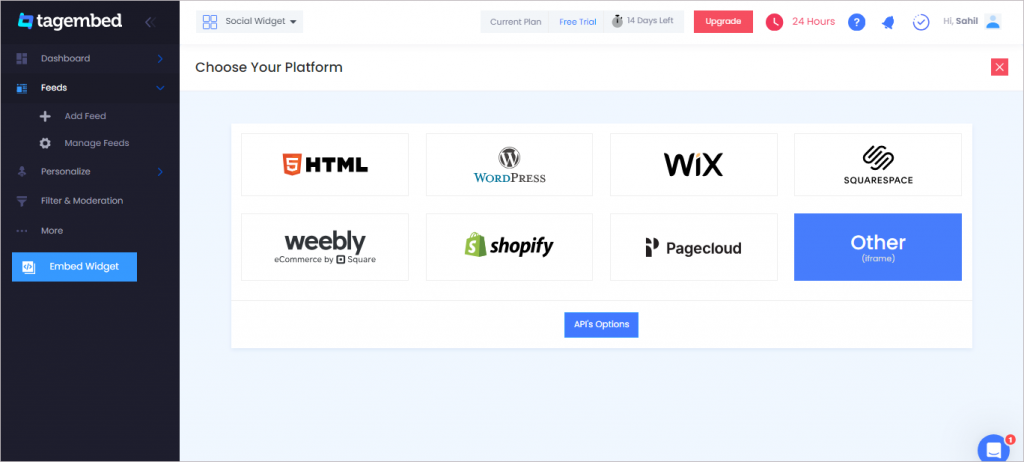This screenshot has height=462, width=1024.
Task: Click the stopwatch icon by 14 Days Left
Action: coord(617,21)
